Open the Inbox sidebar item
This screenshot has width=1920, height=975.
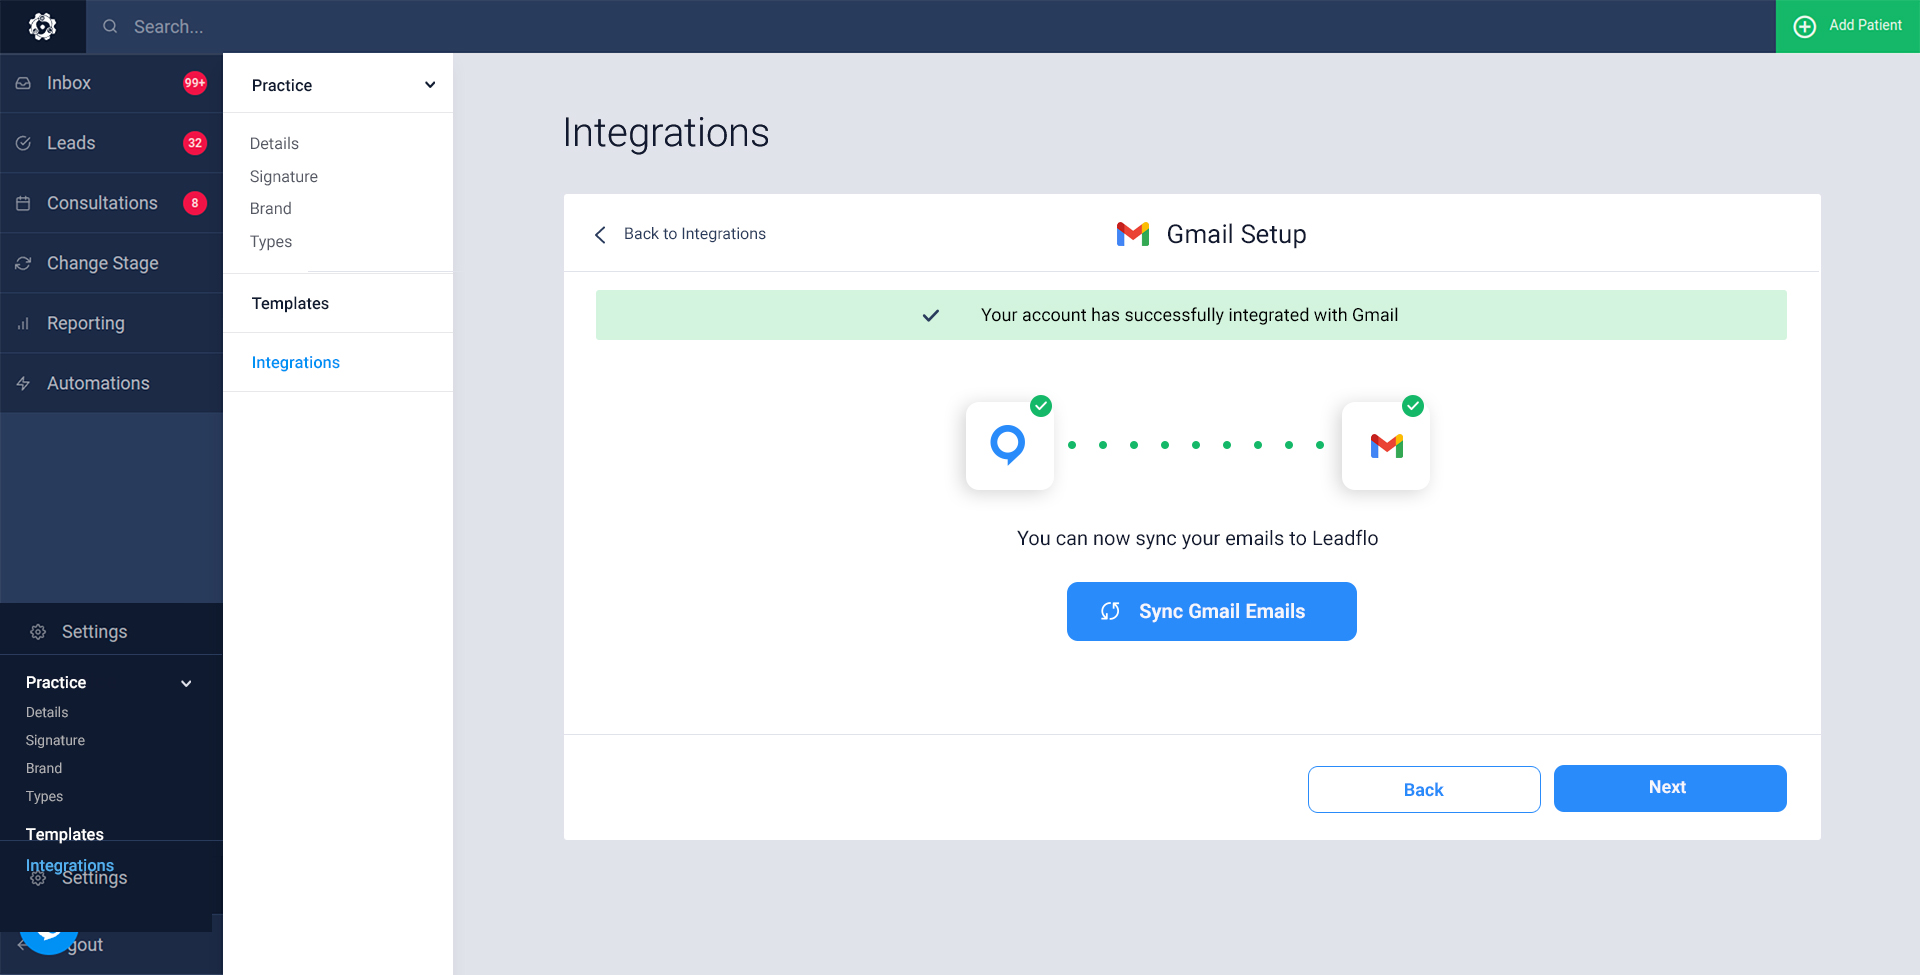click(111, 83)
